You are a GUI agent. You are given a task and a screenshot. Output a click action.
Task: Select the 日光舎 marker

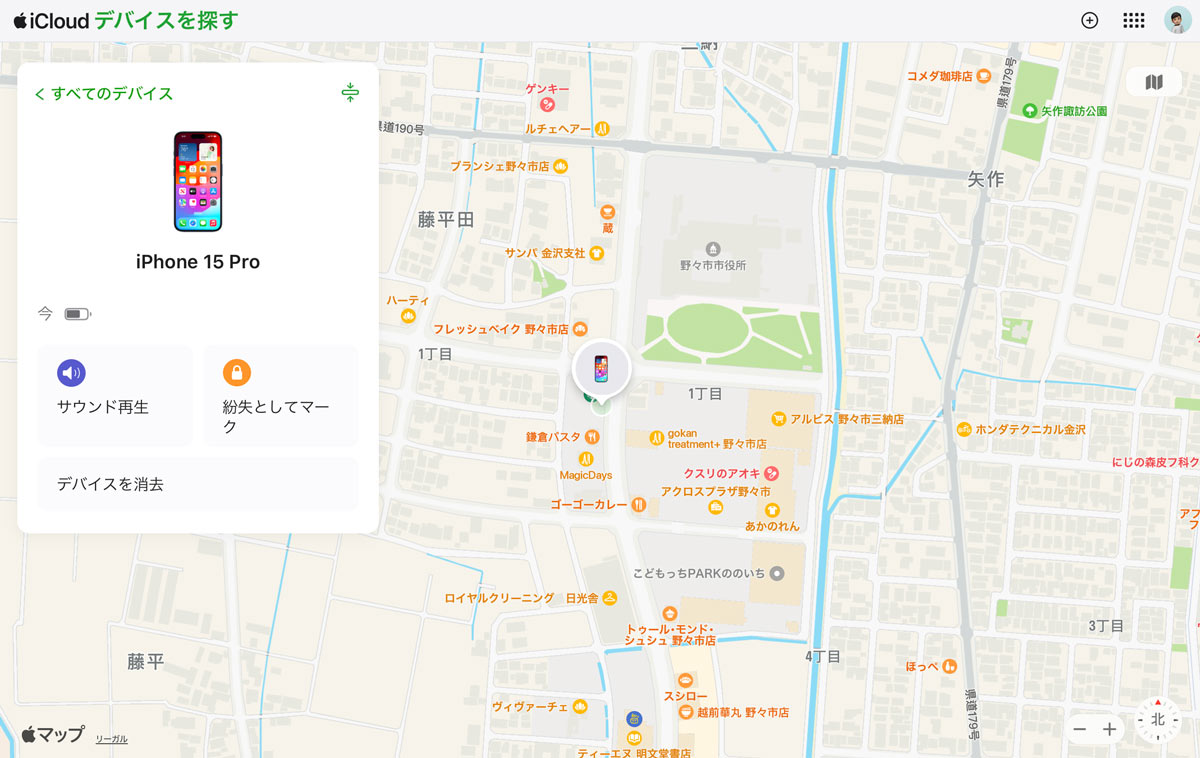pyautogui.click(x=609, y=598)
